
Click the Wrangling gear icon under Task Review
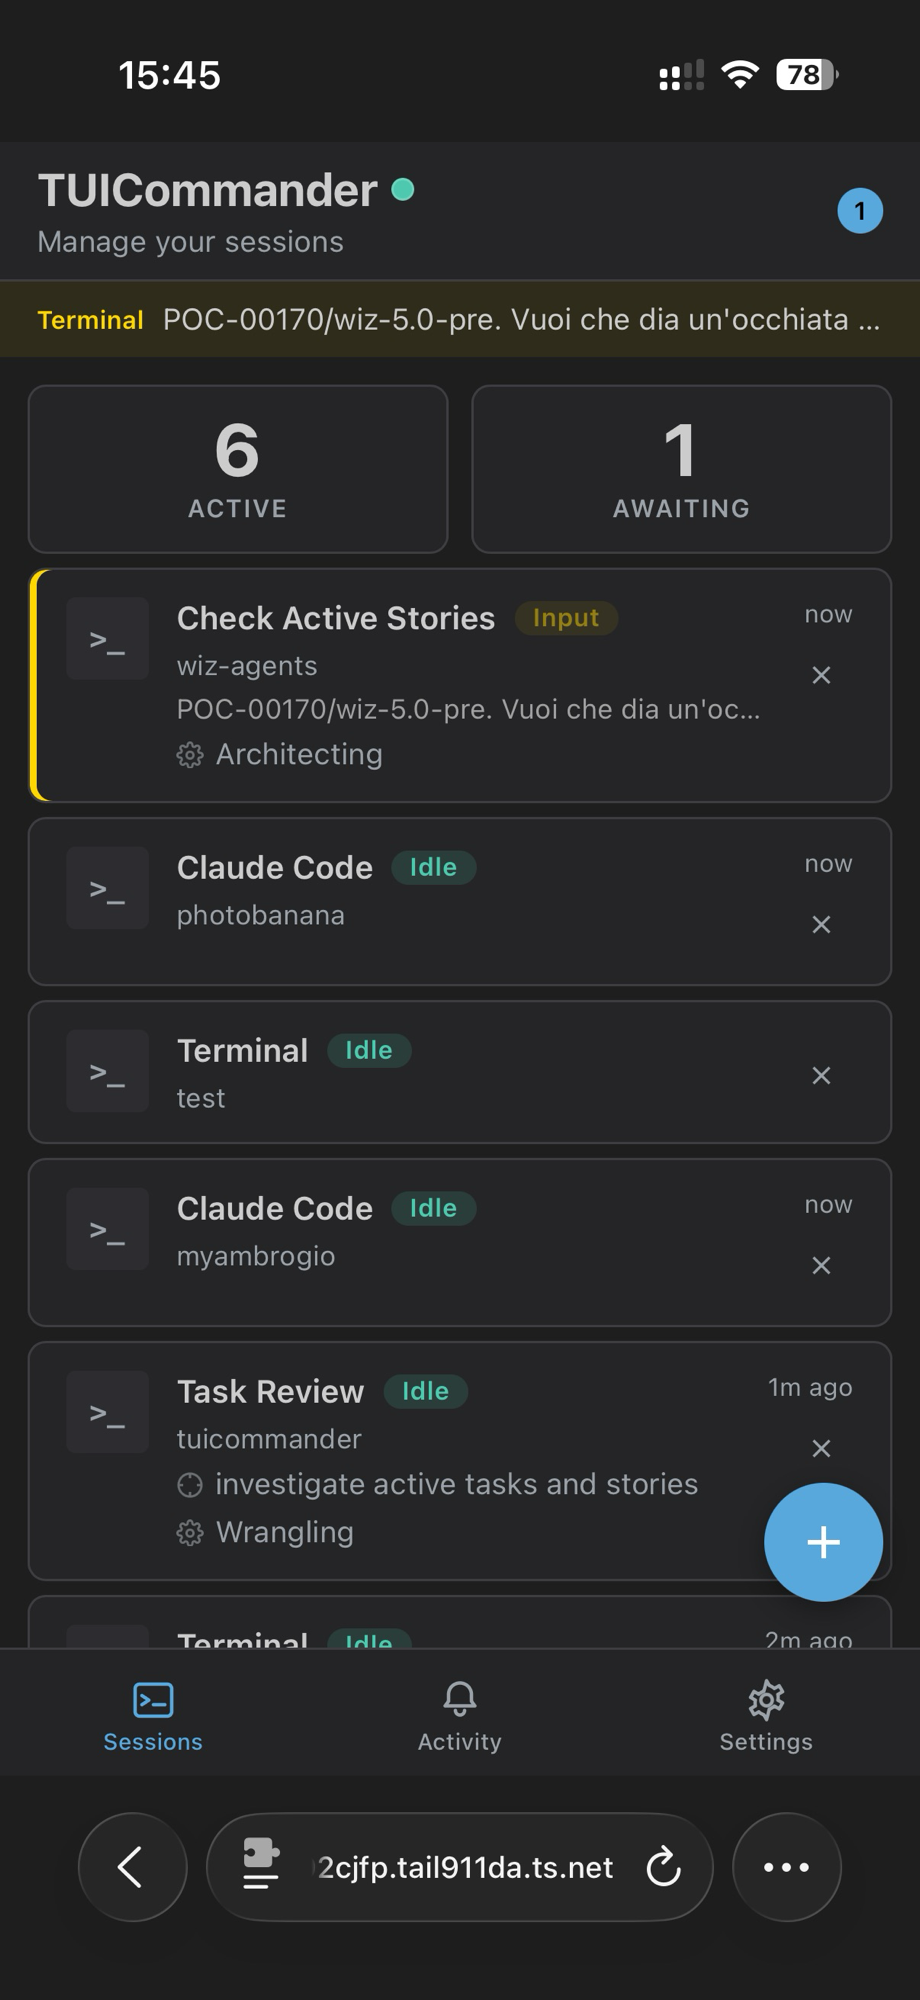[189, 1532]
